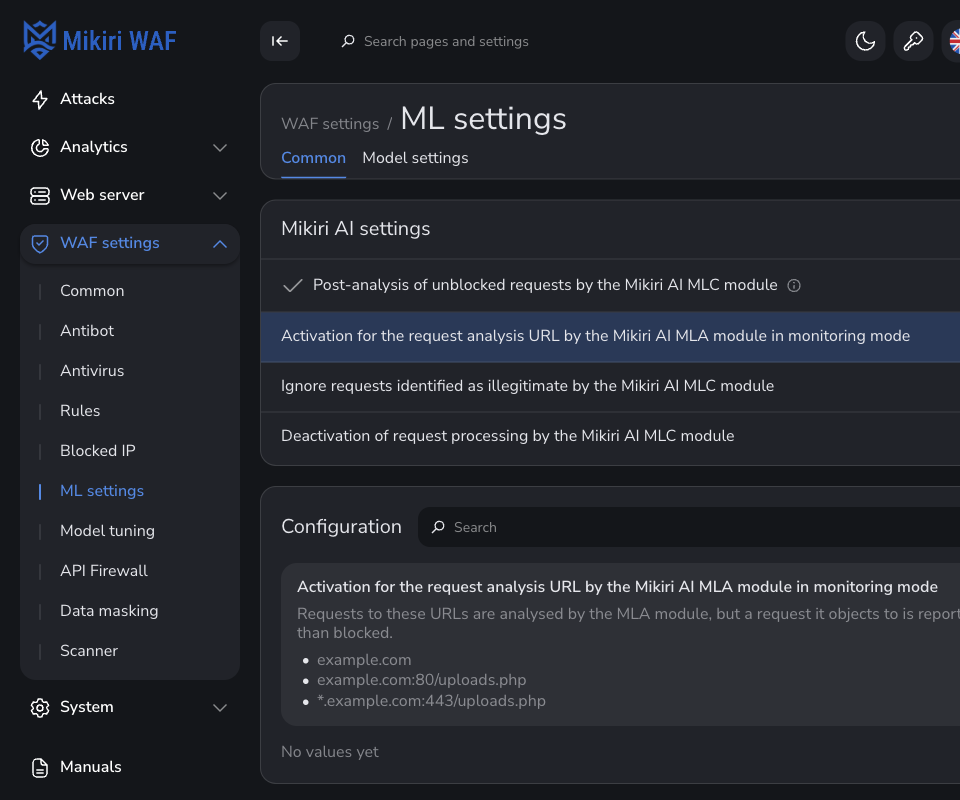Open the key icon button
This screenshot has height=800, width=960.
(x=913, y=41)
